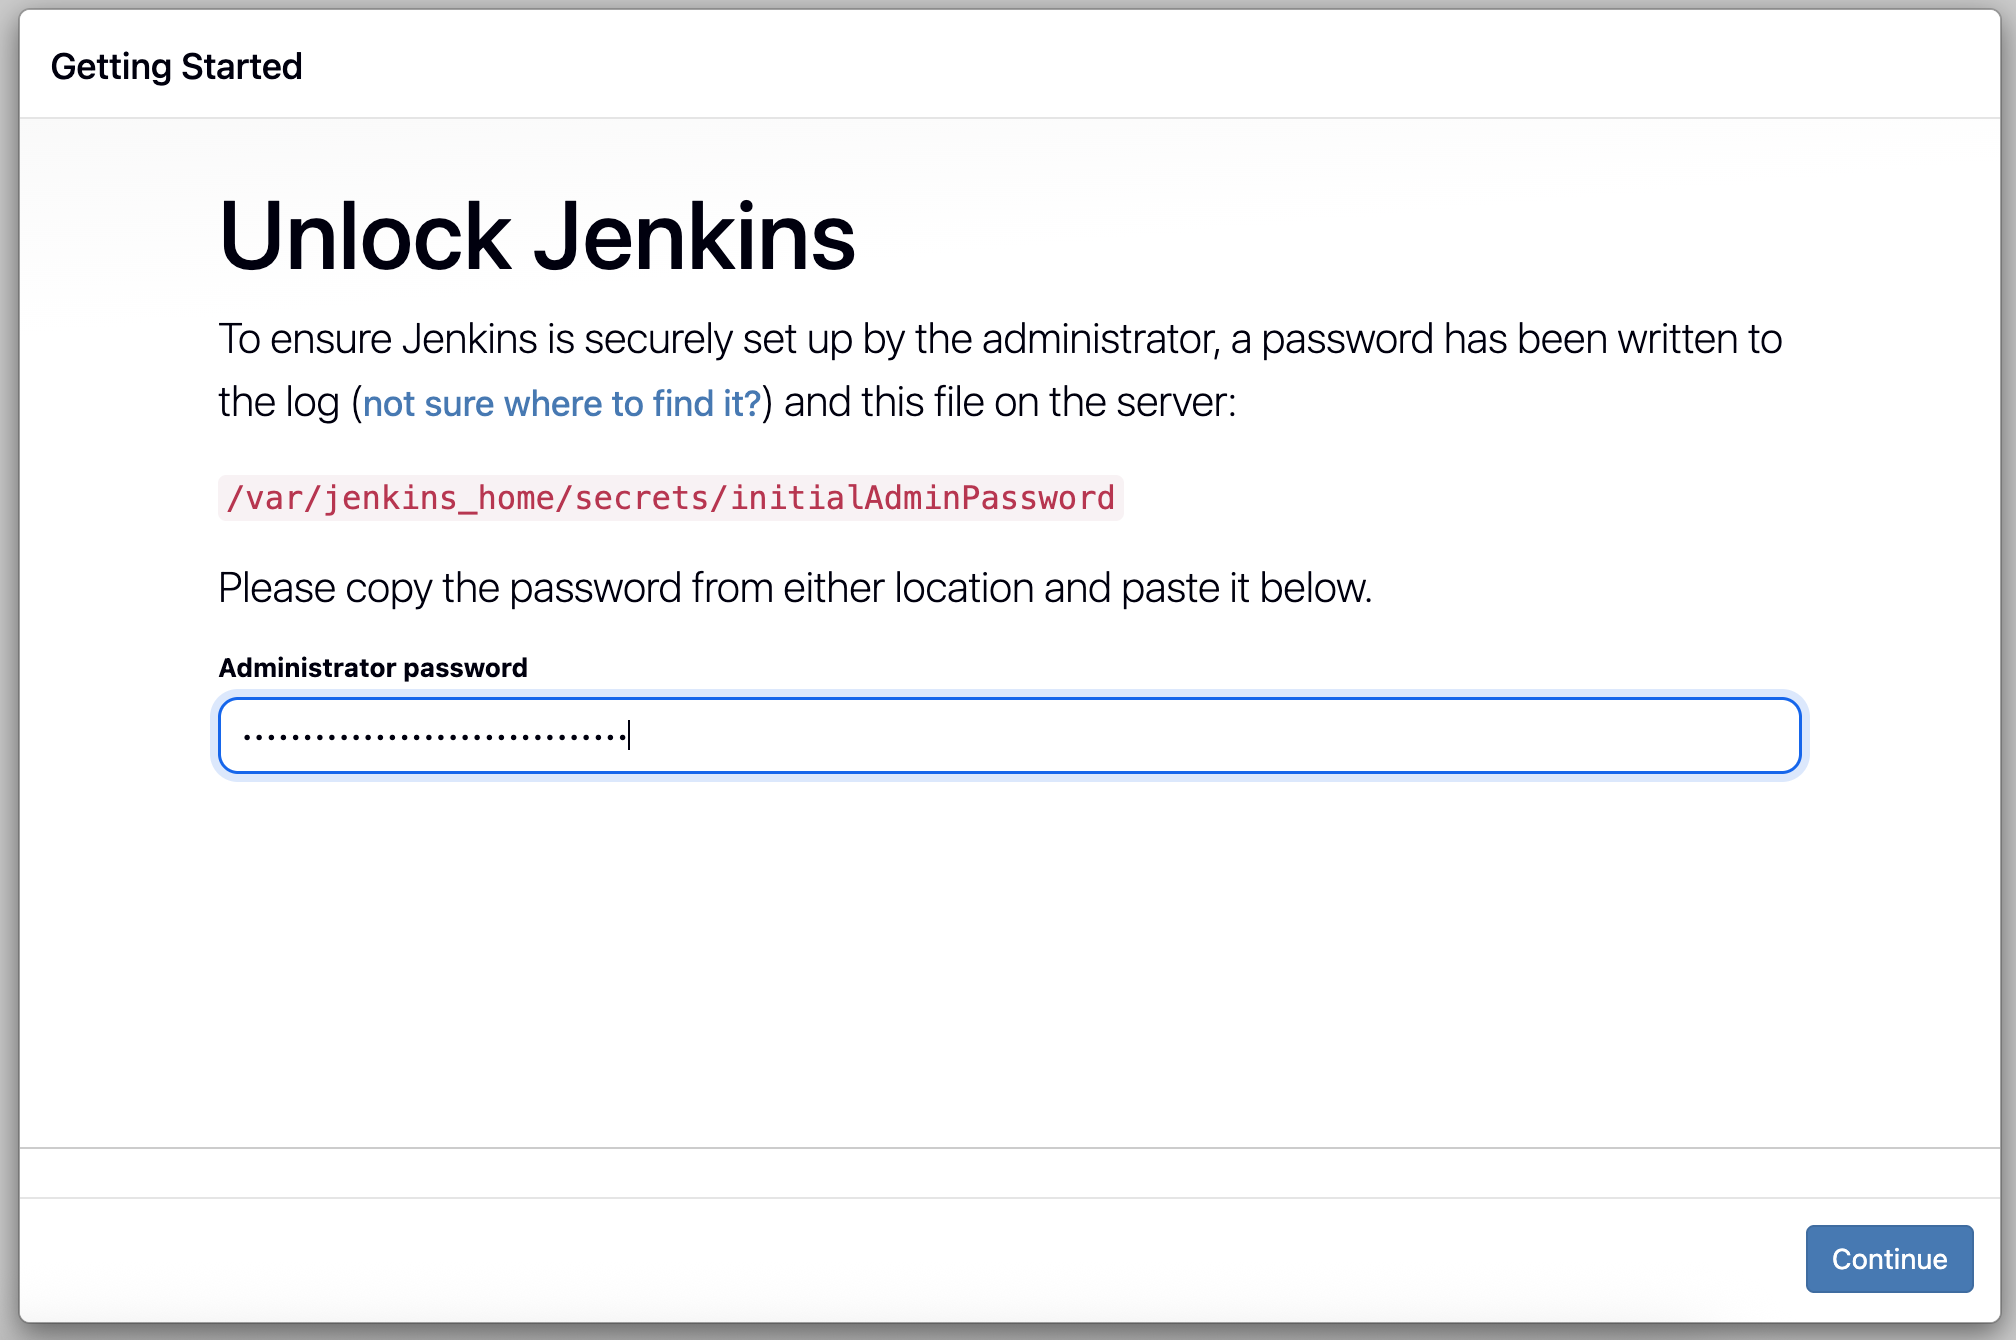Click 'secrets' segment in the file path
The width and height of the screenshot is (2016, 1340).
pyautogui.click(x=641, y=498)
